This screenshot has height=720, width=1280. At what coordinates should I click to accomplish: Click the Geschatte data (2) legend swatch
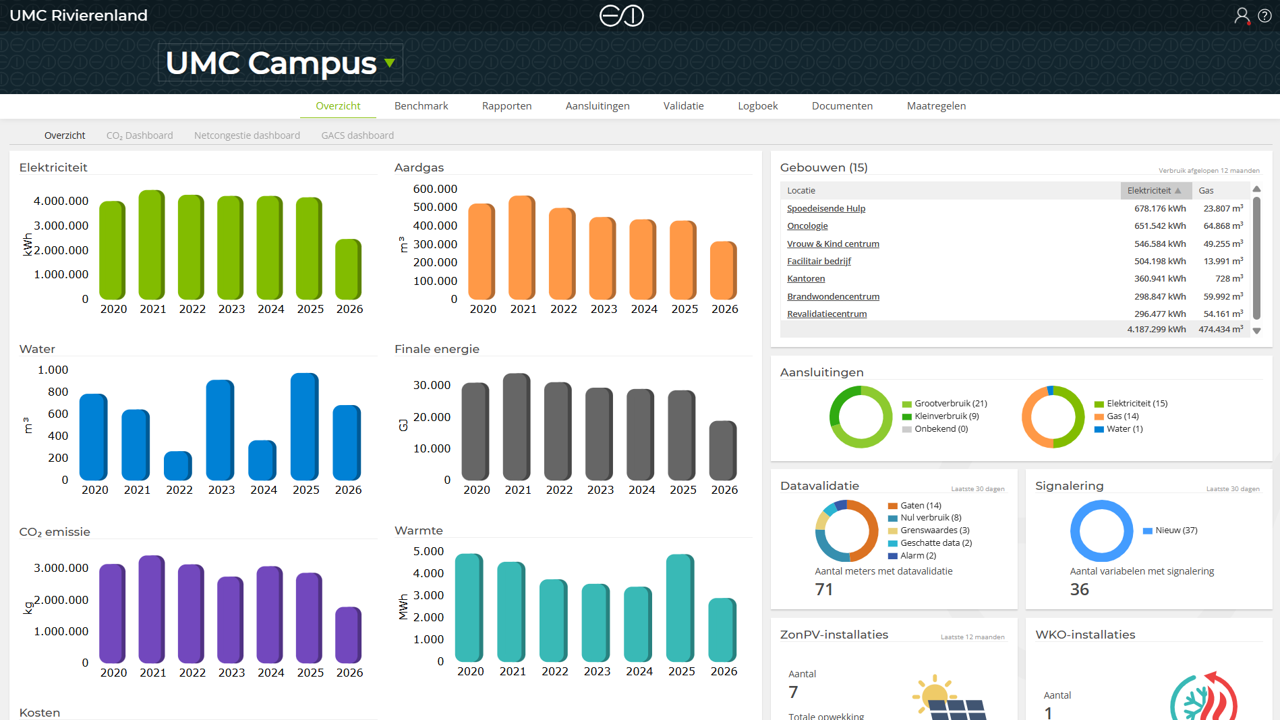[x=893, y=543]
